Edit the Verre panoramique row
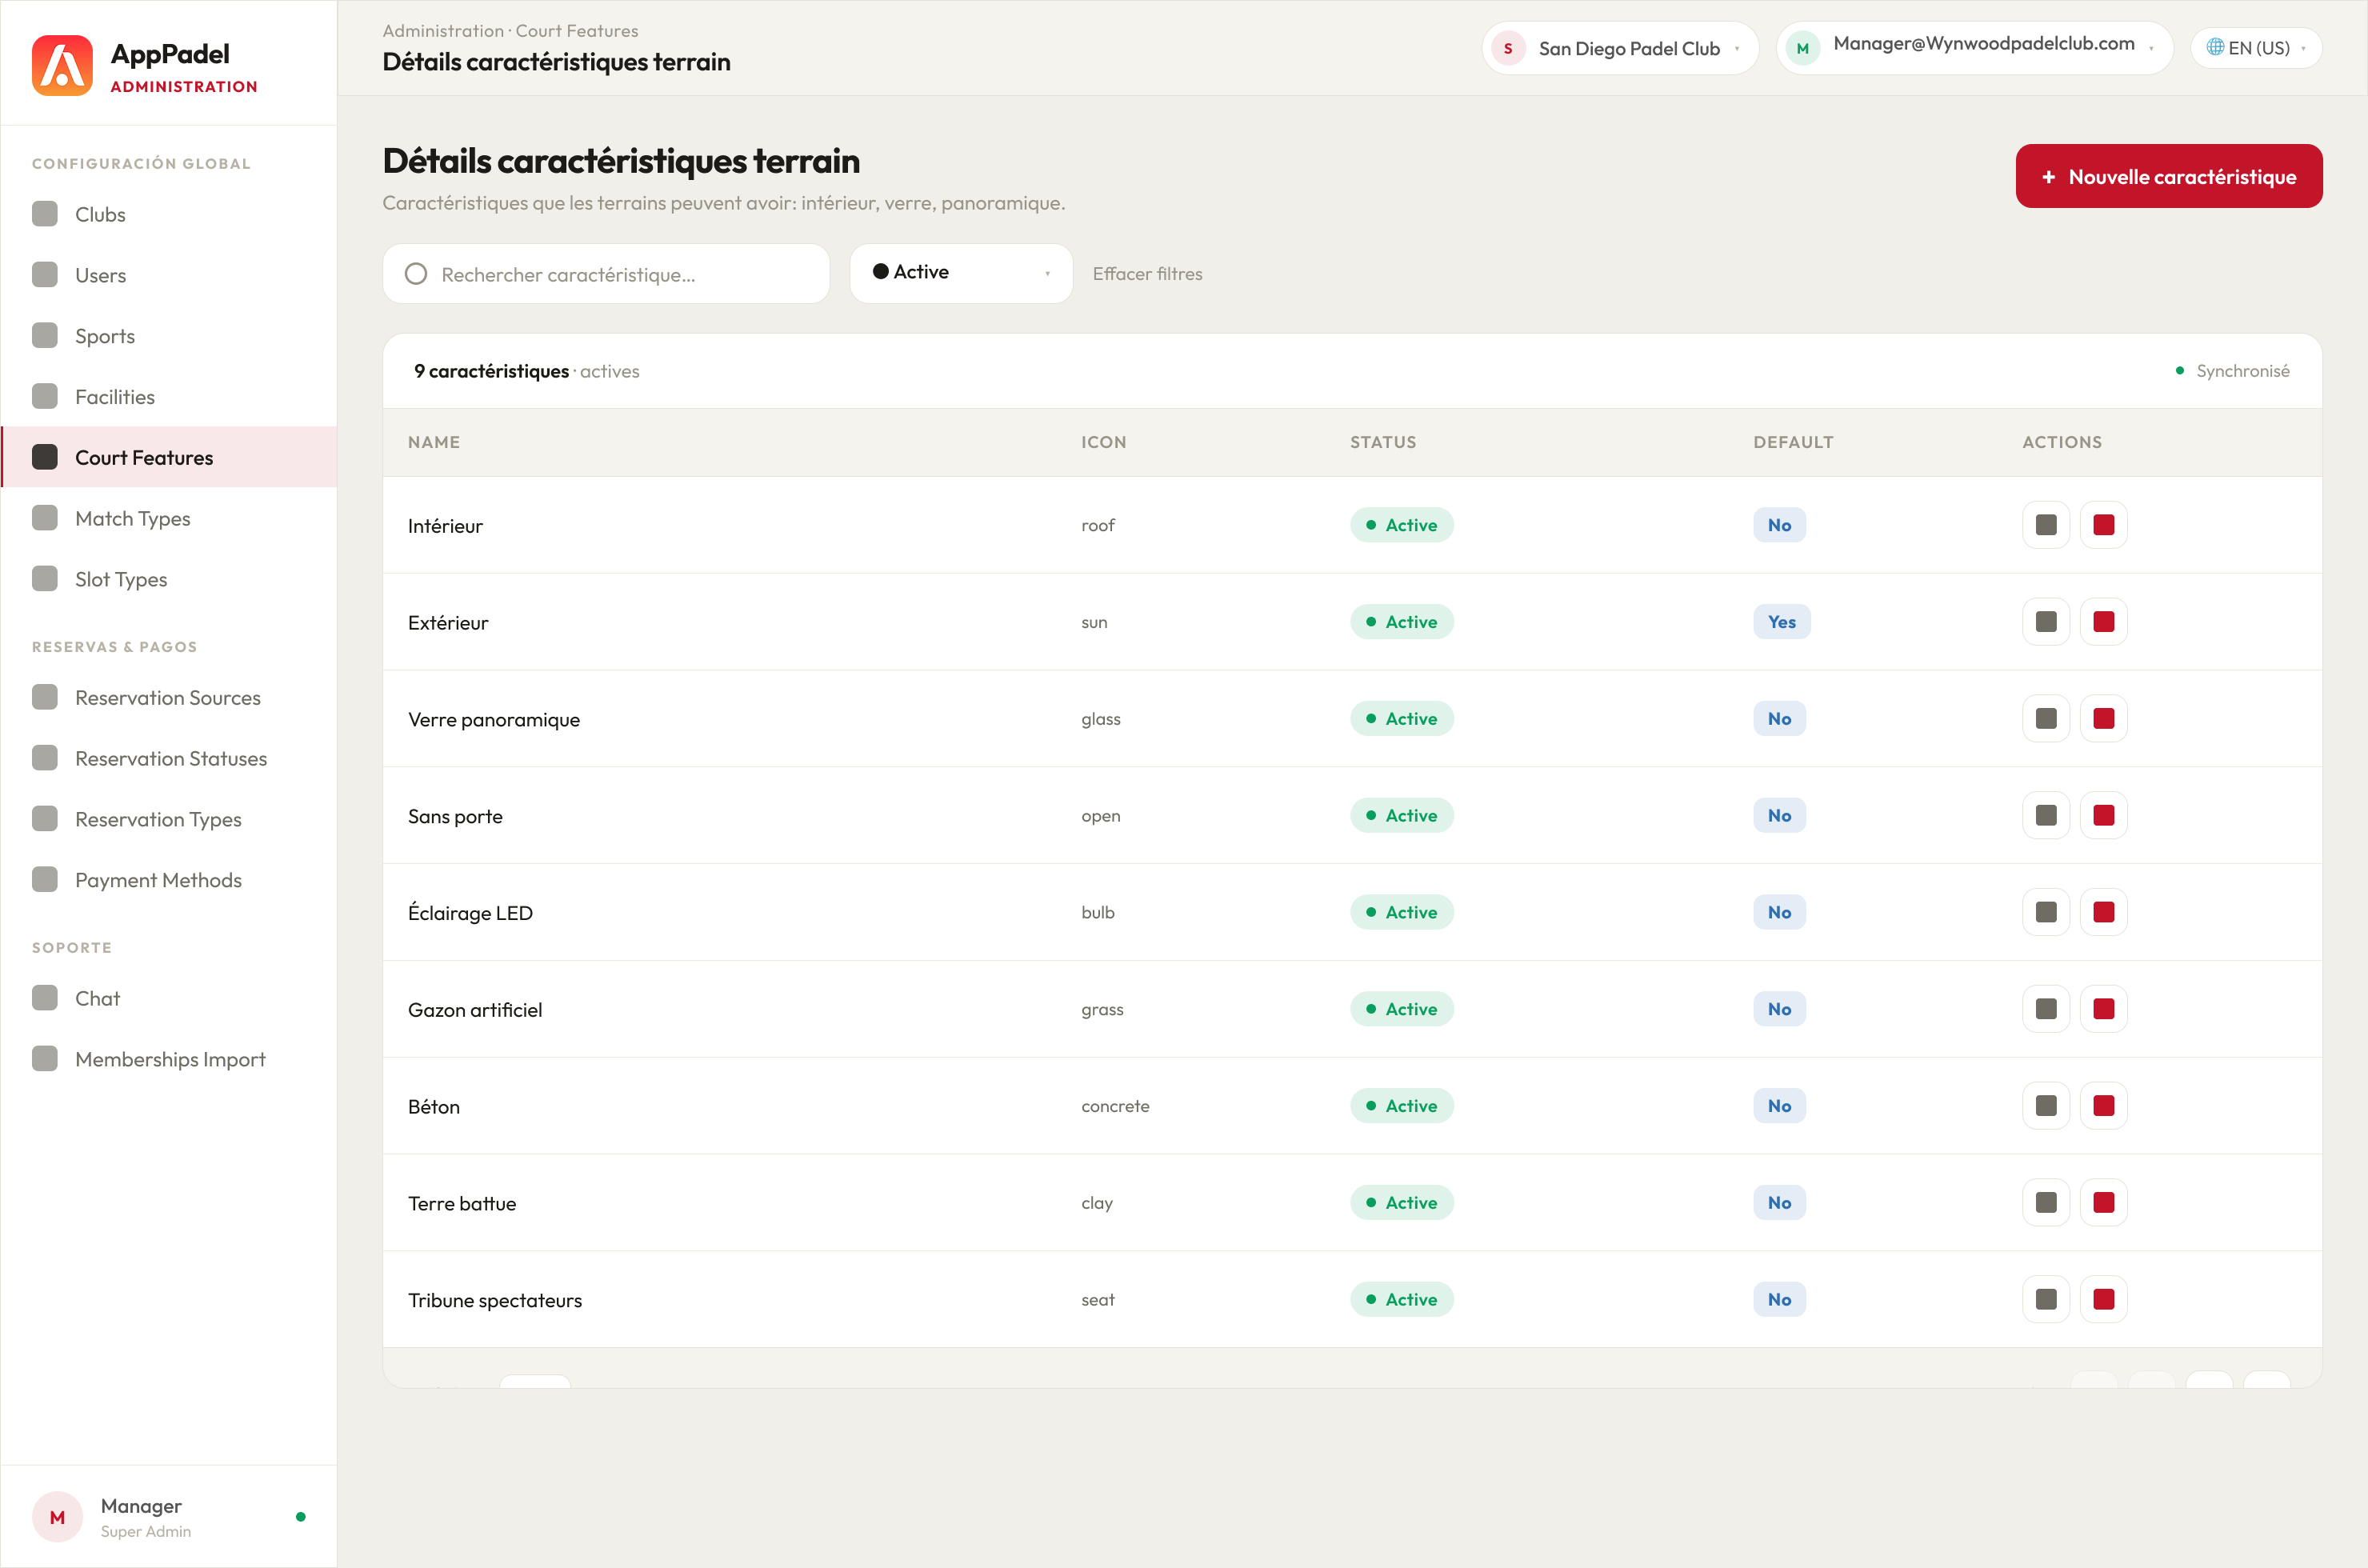This screenshot has width=2368, height=1568. (2046, 719)
